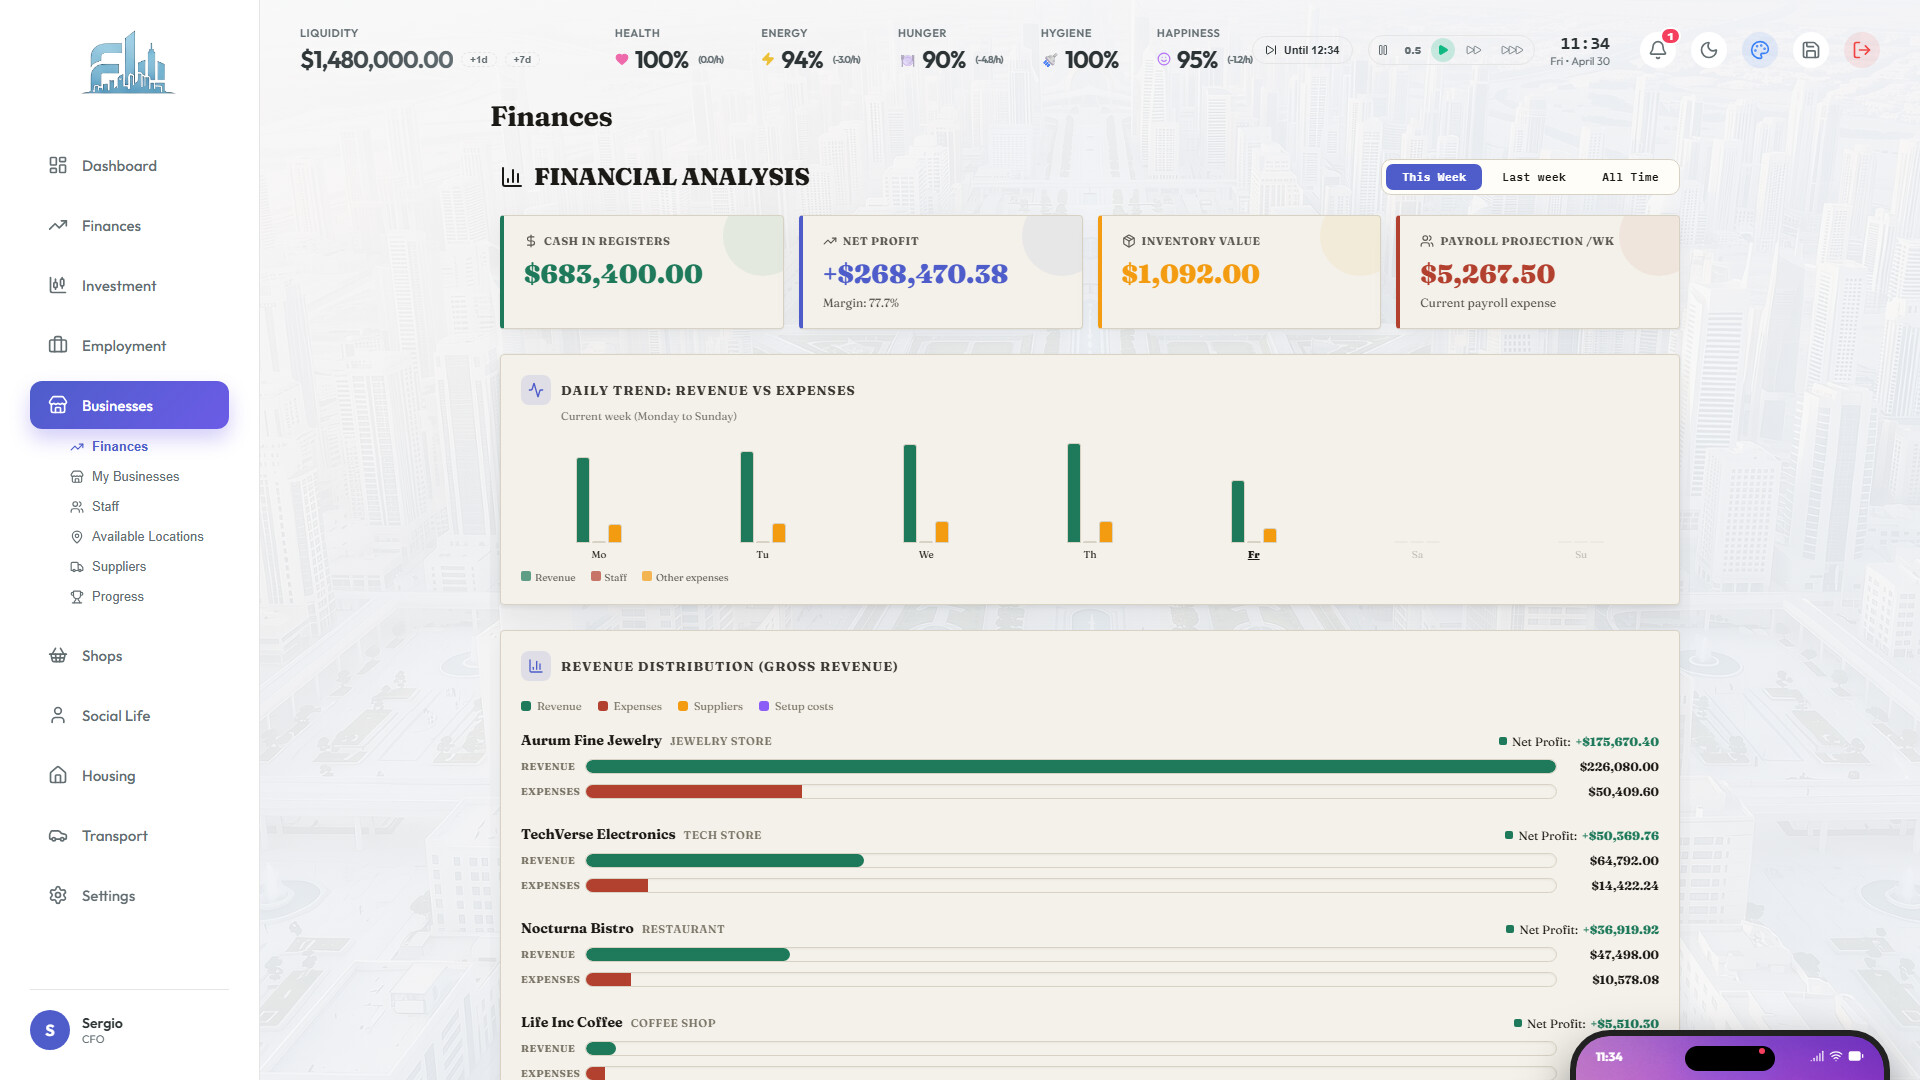1920x1080 pixels.
Task: Advance time by +1d
Action: (479, 60)
